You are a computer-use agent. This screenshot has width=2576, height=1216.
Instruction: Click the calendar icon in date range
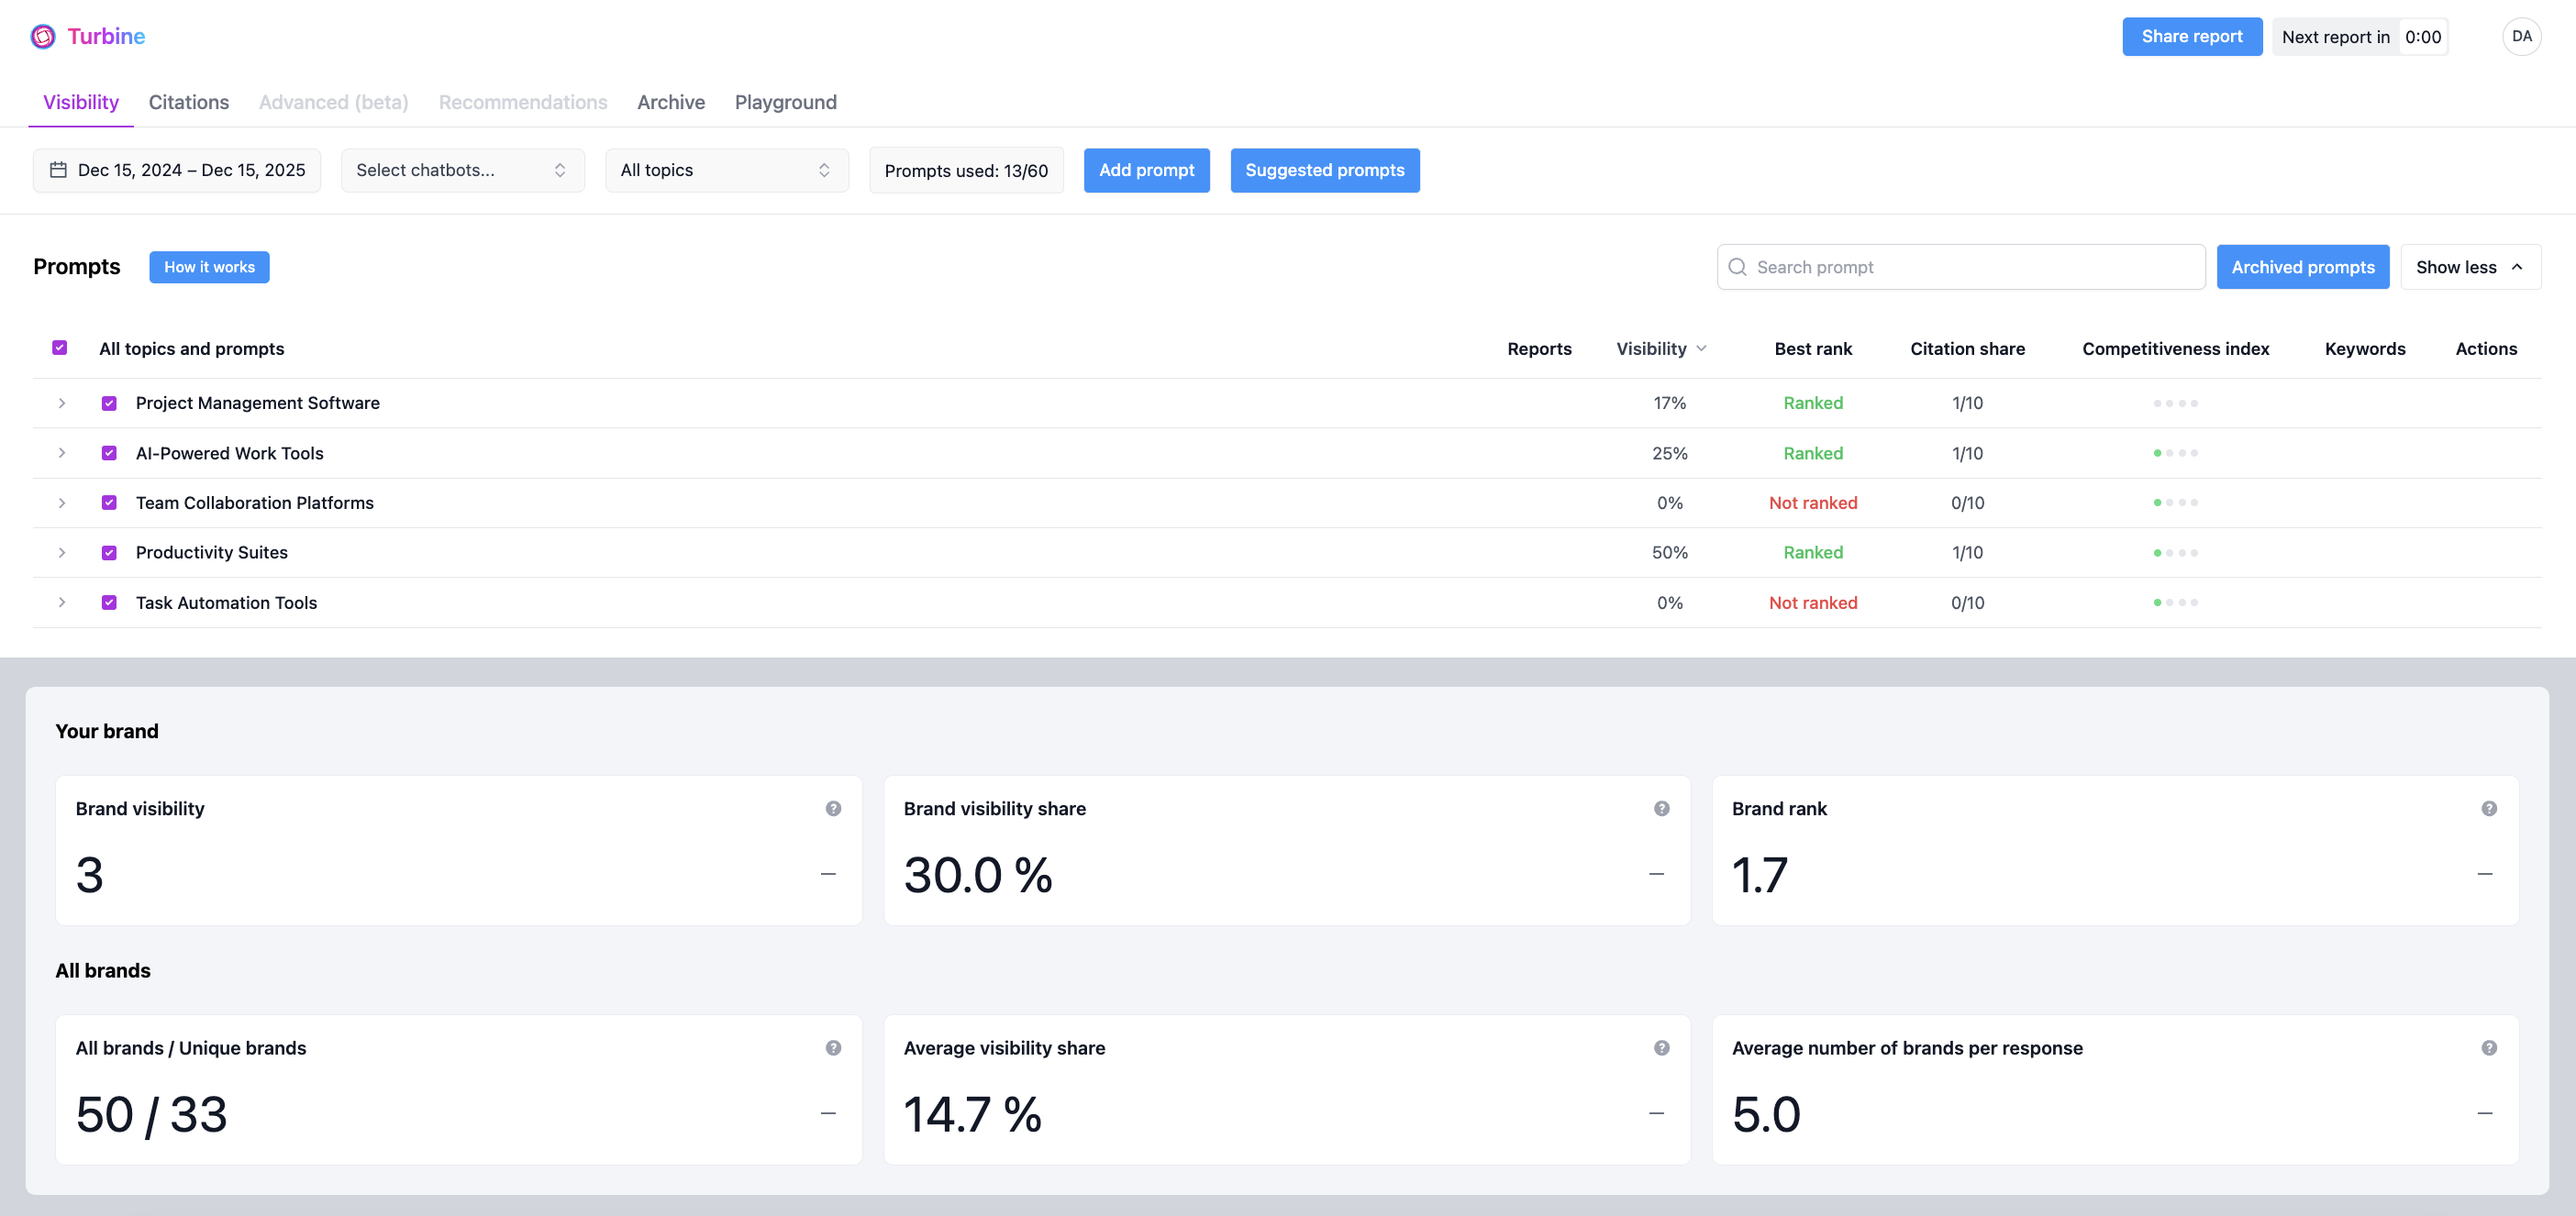[x=59, y=170]
